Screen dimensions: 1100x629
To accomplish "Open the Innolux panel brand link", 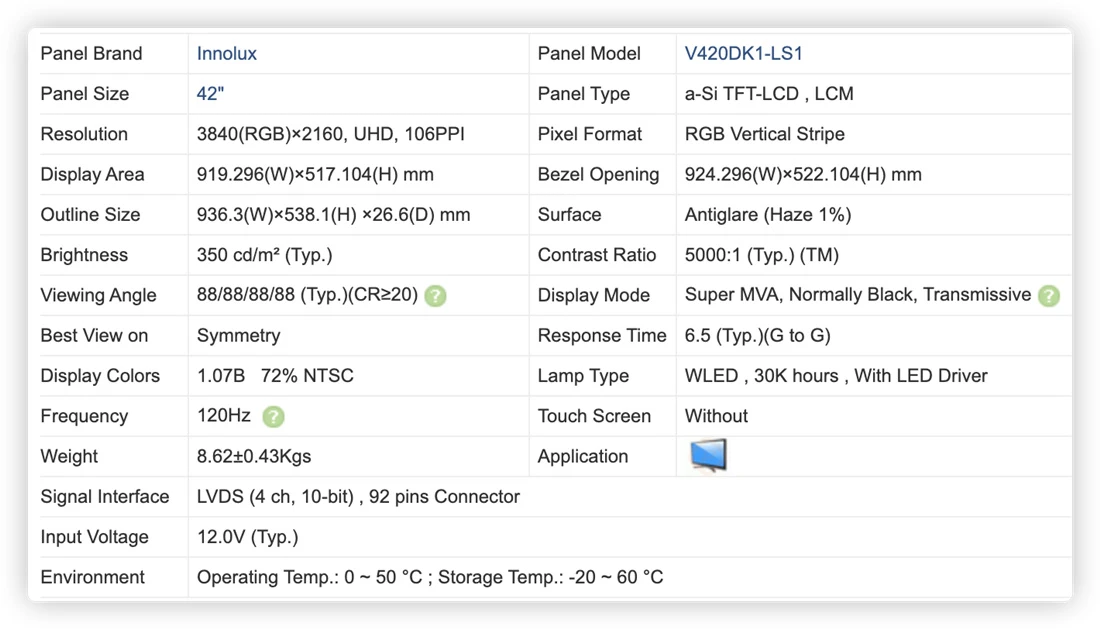I will (x=227, y=53).
